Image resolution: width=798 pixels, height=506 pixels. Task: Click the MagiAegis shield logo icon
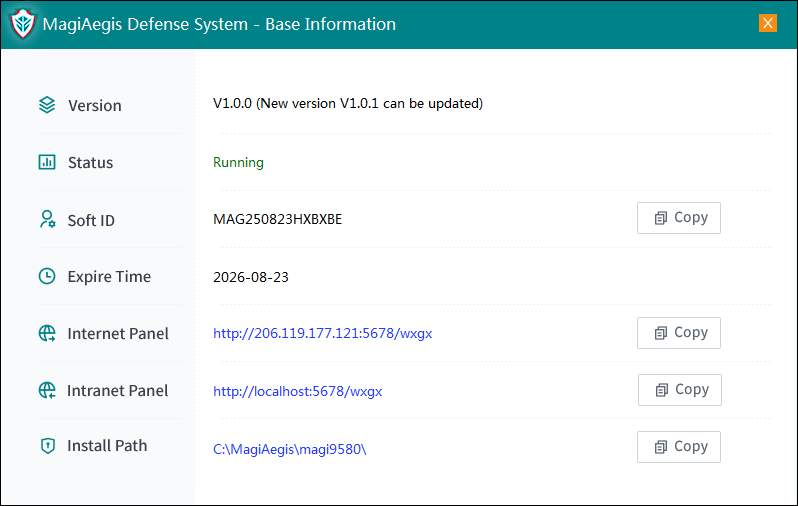coord(23,24)
